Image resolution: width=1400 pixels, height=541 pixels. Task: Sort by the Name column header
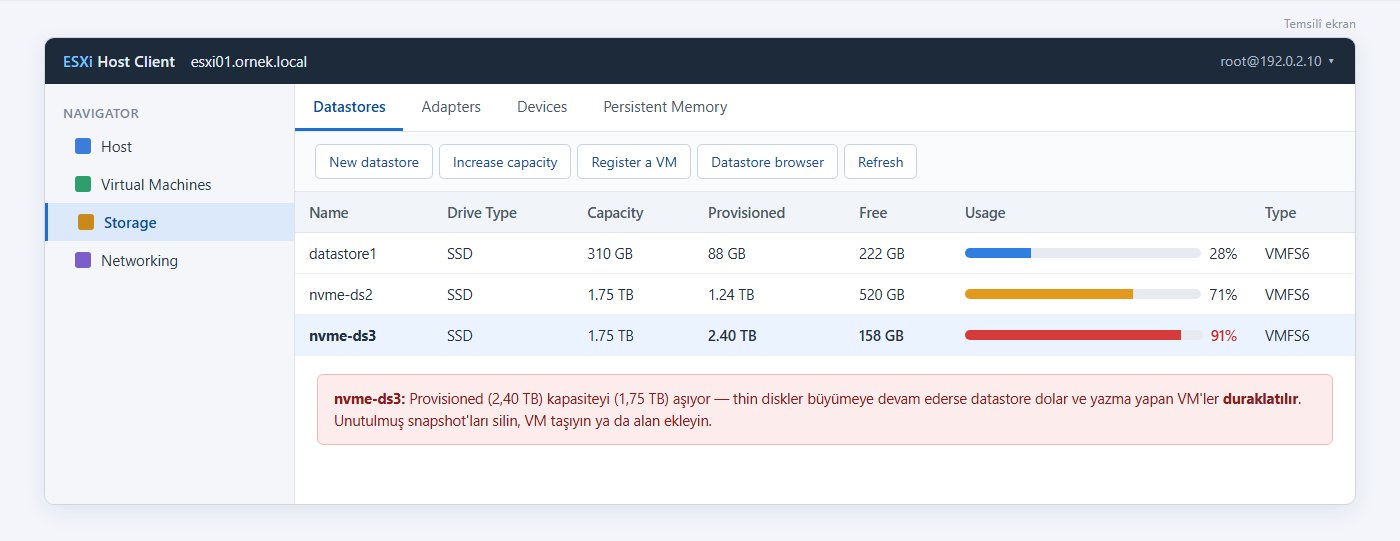pos(329,213)
